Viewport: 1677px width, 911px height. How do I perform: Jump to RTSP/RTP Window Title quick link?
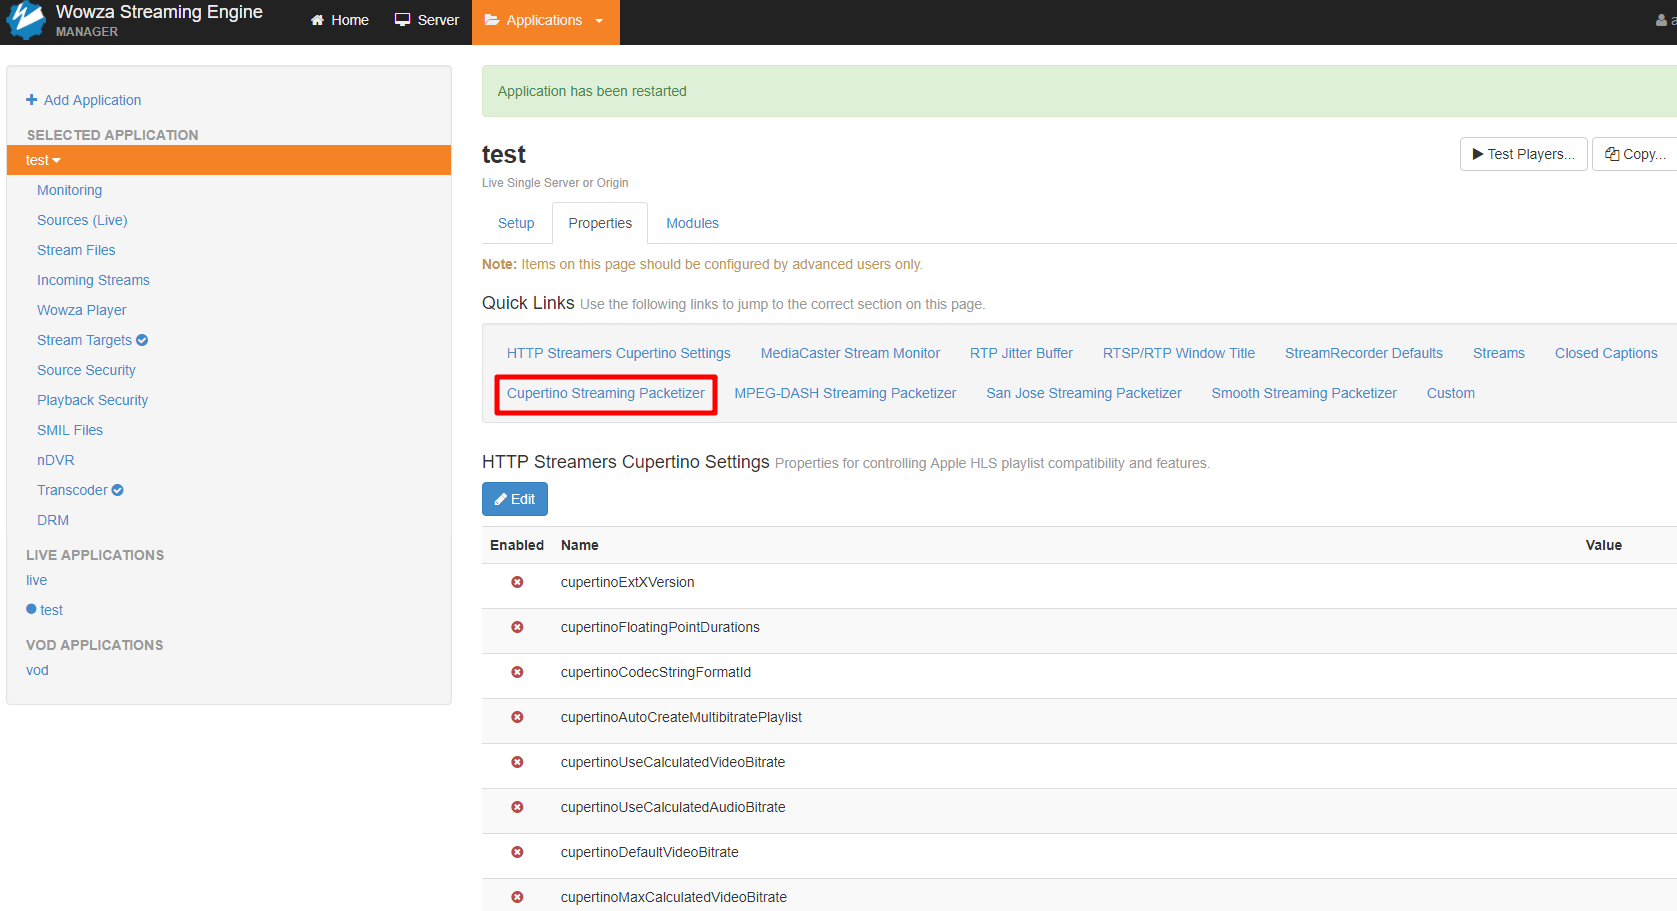click(x=1178, y=353)
